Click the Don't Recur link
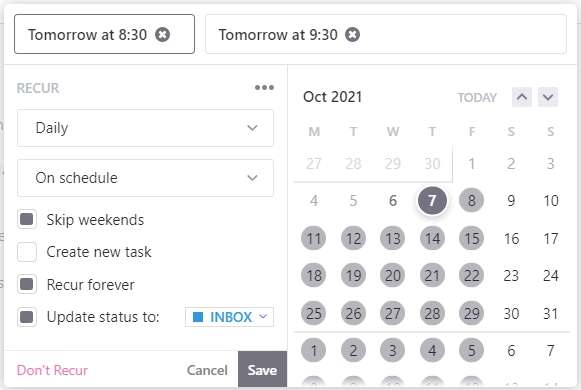 pos(52,370)
